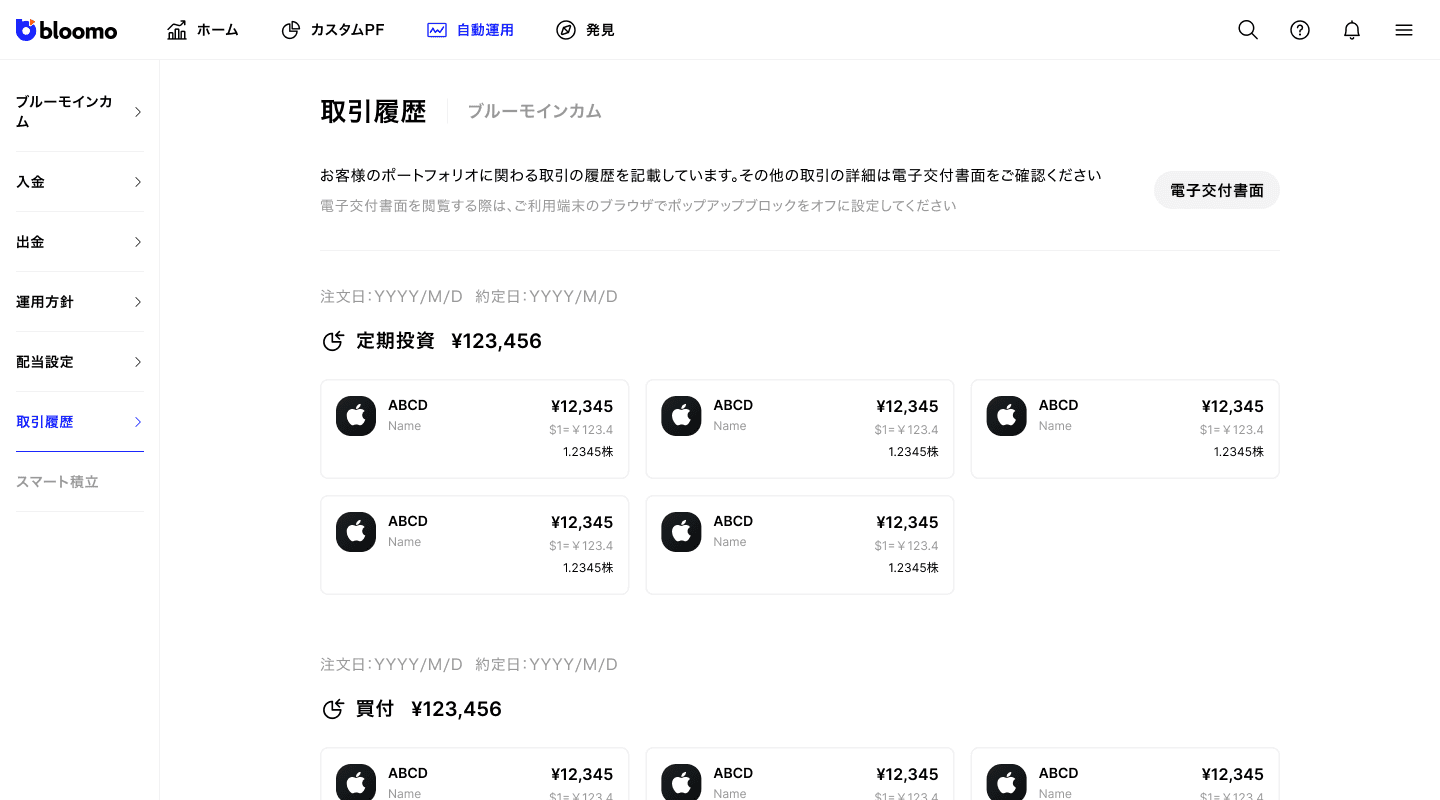
Task: Click the top description sentence about 取引の履歴
Action: (711, 175)
